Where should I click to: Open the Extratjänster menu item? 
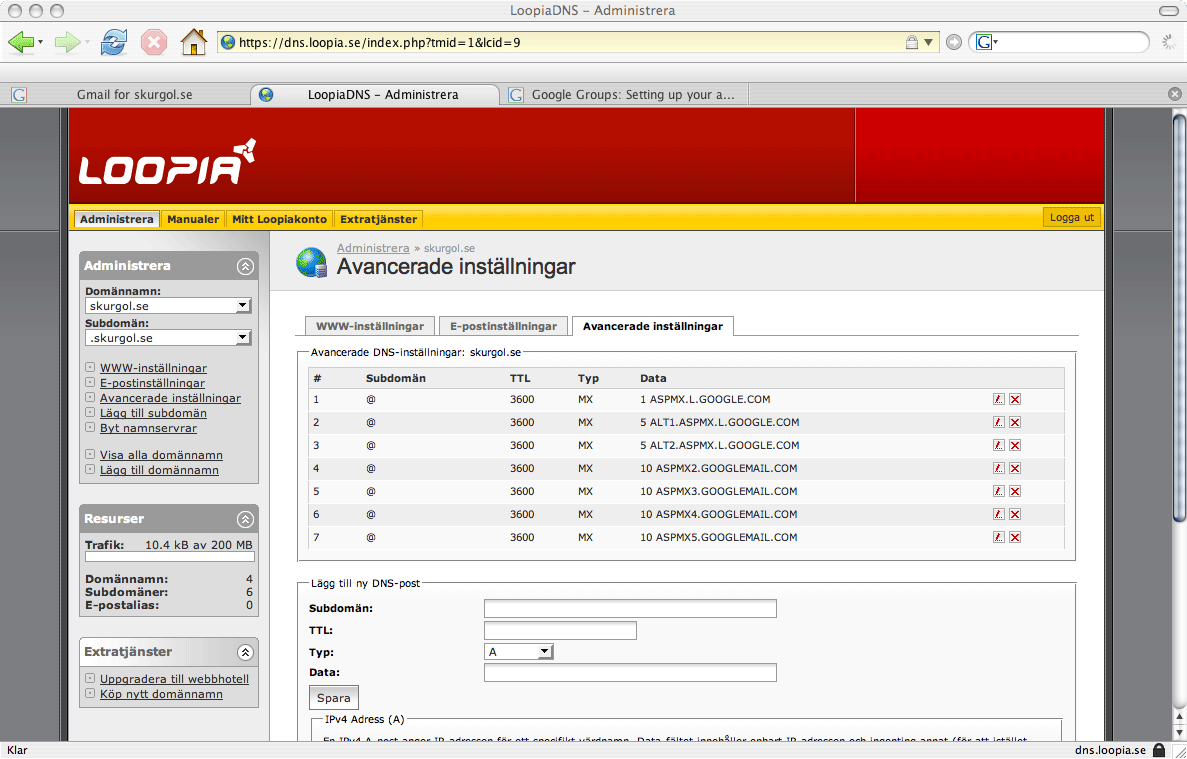coord(379,219)
